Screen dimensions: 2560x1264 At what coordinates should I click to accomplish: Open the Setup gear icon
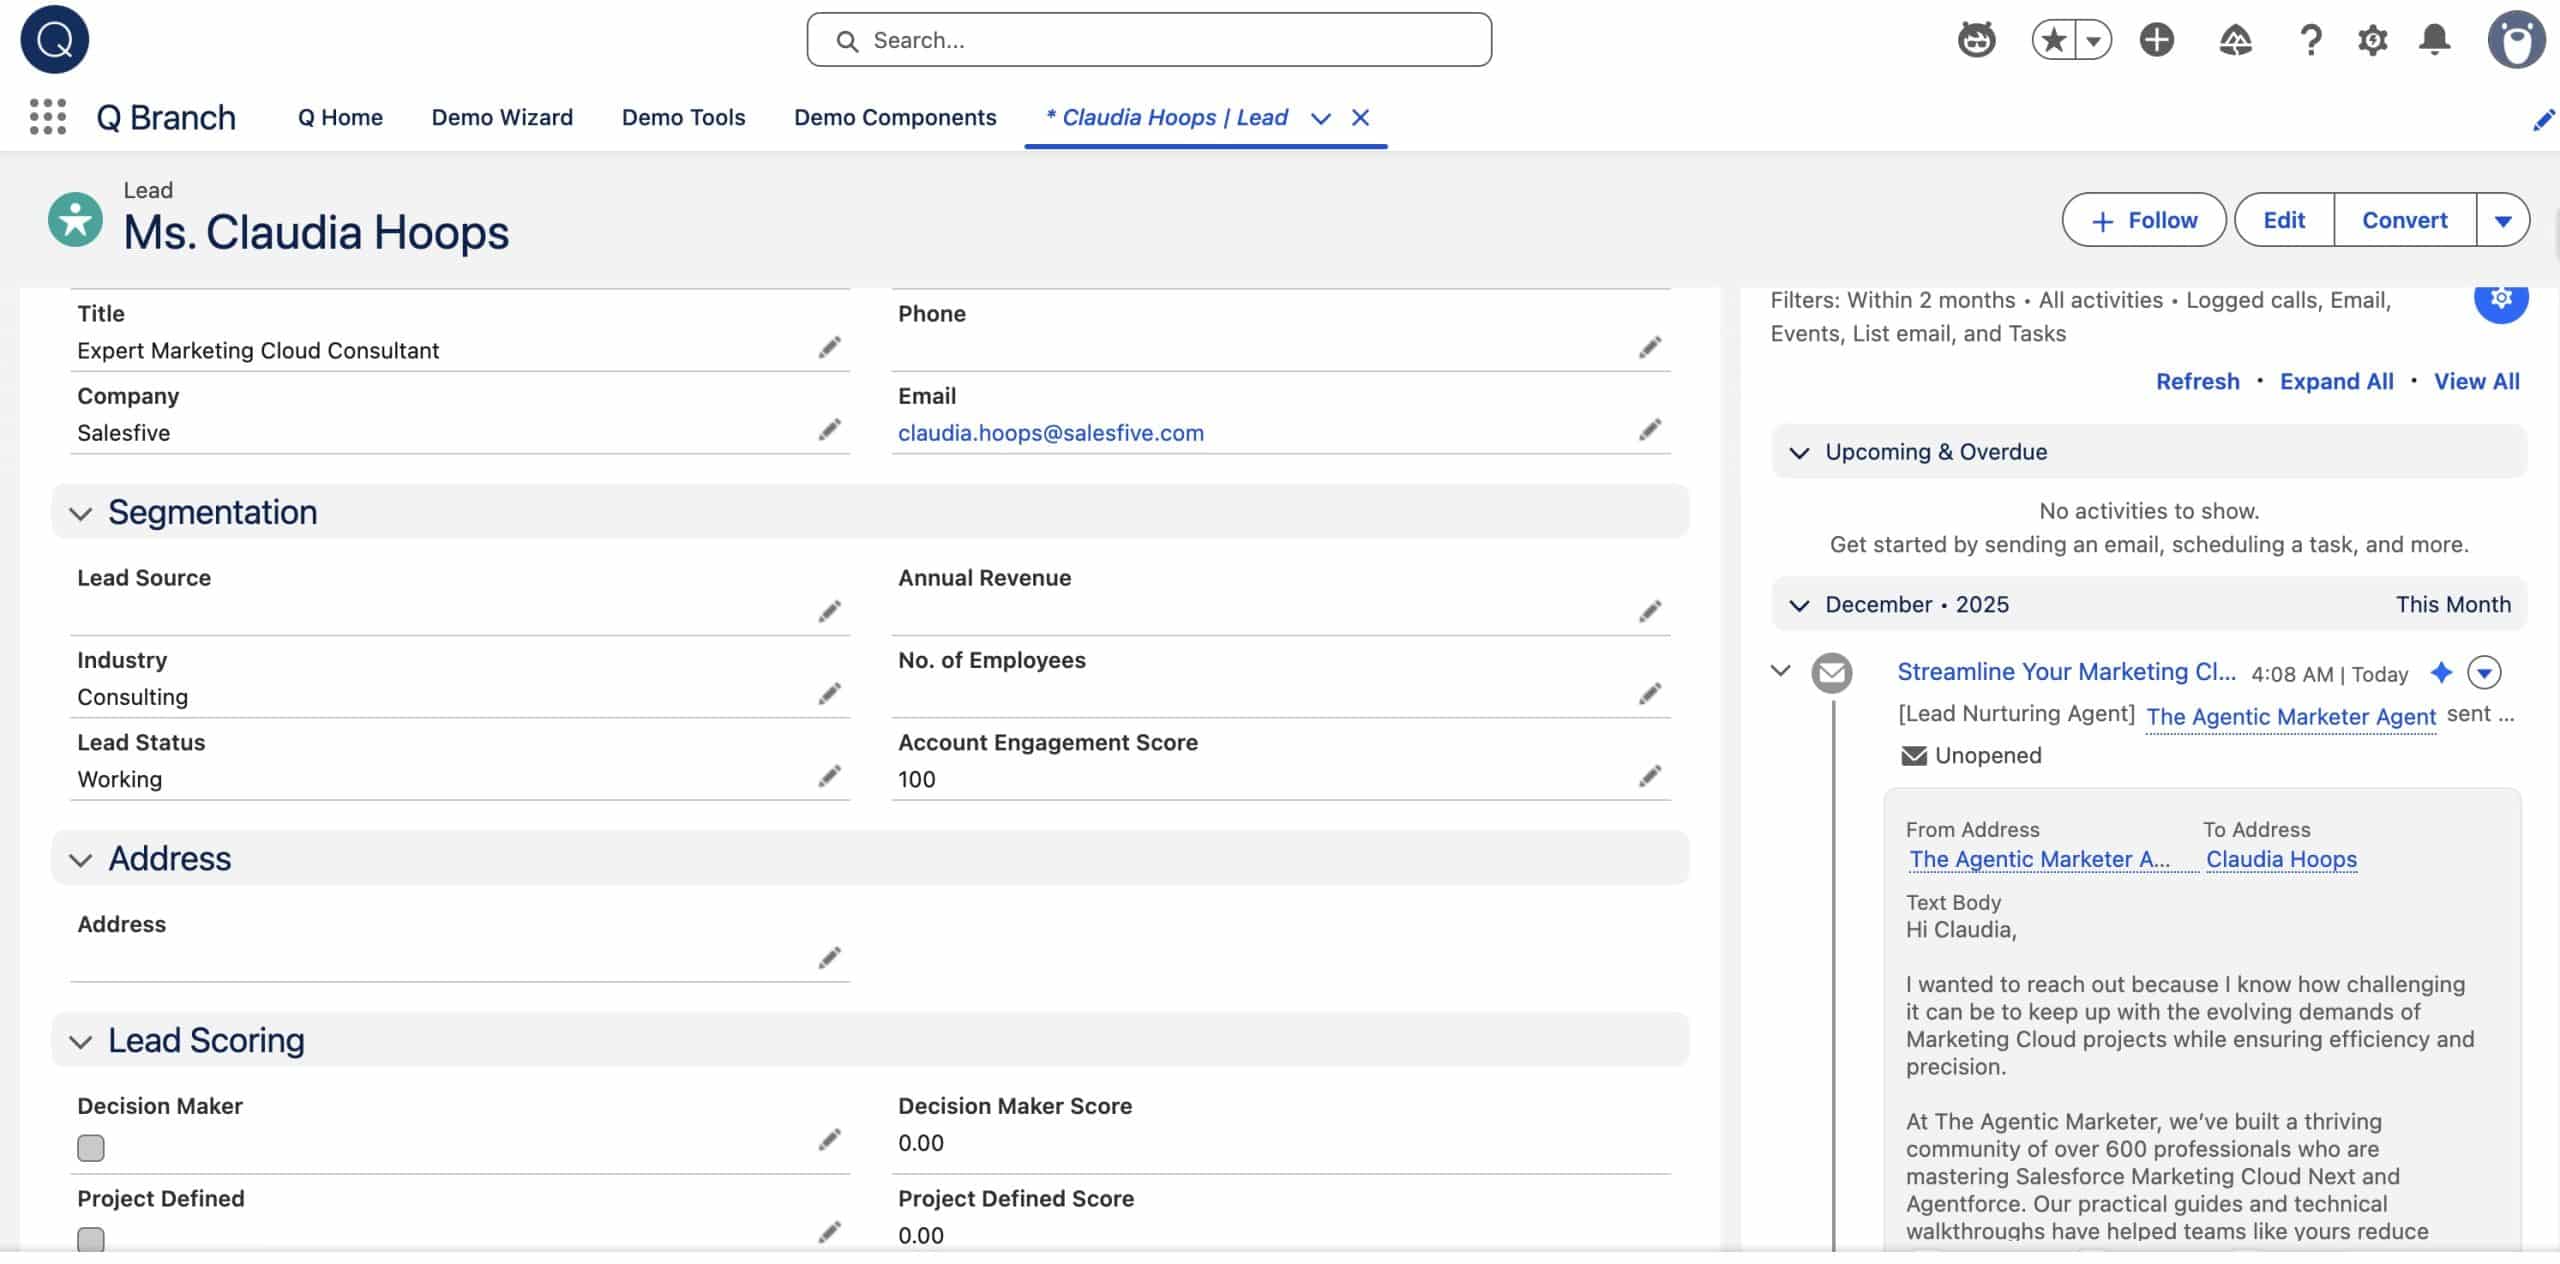pyautogui.click(x=2372, y=40)
